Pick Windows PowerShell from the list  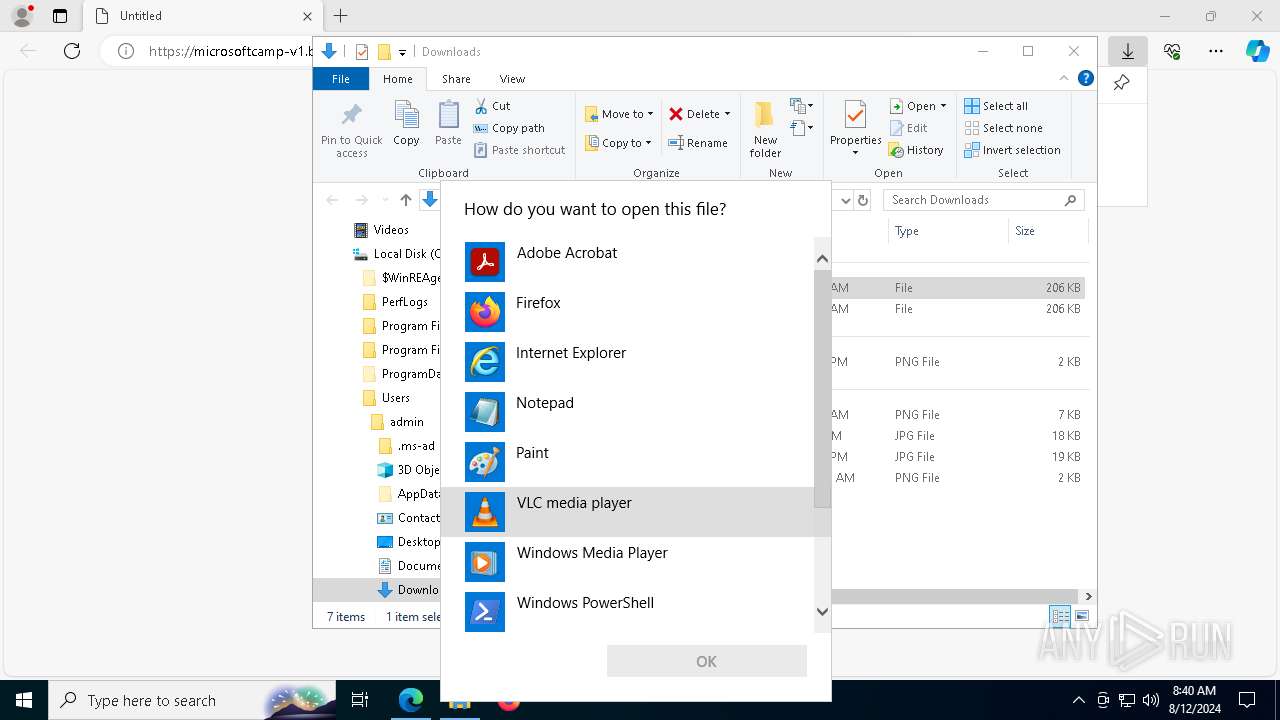tap(627, 612)
